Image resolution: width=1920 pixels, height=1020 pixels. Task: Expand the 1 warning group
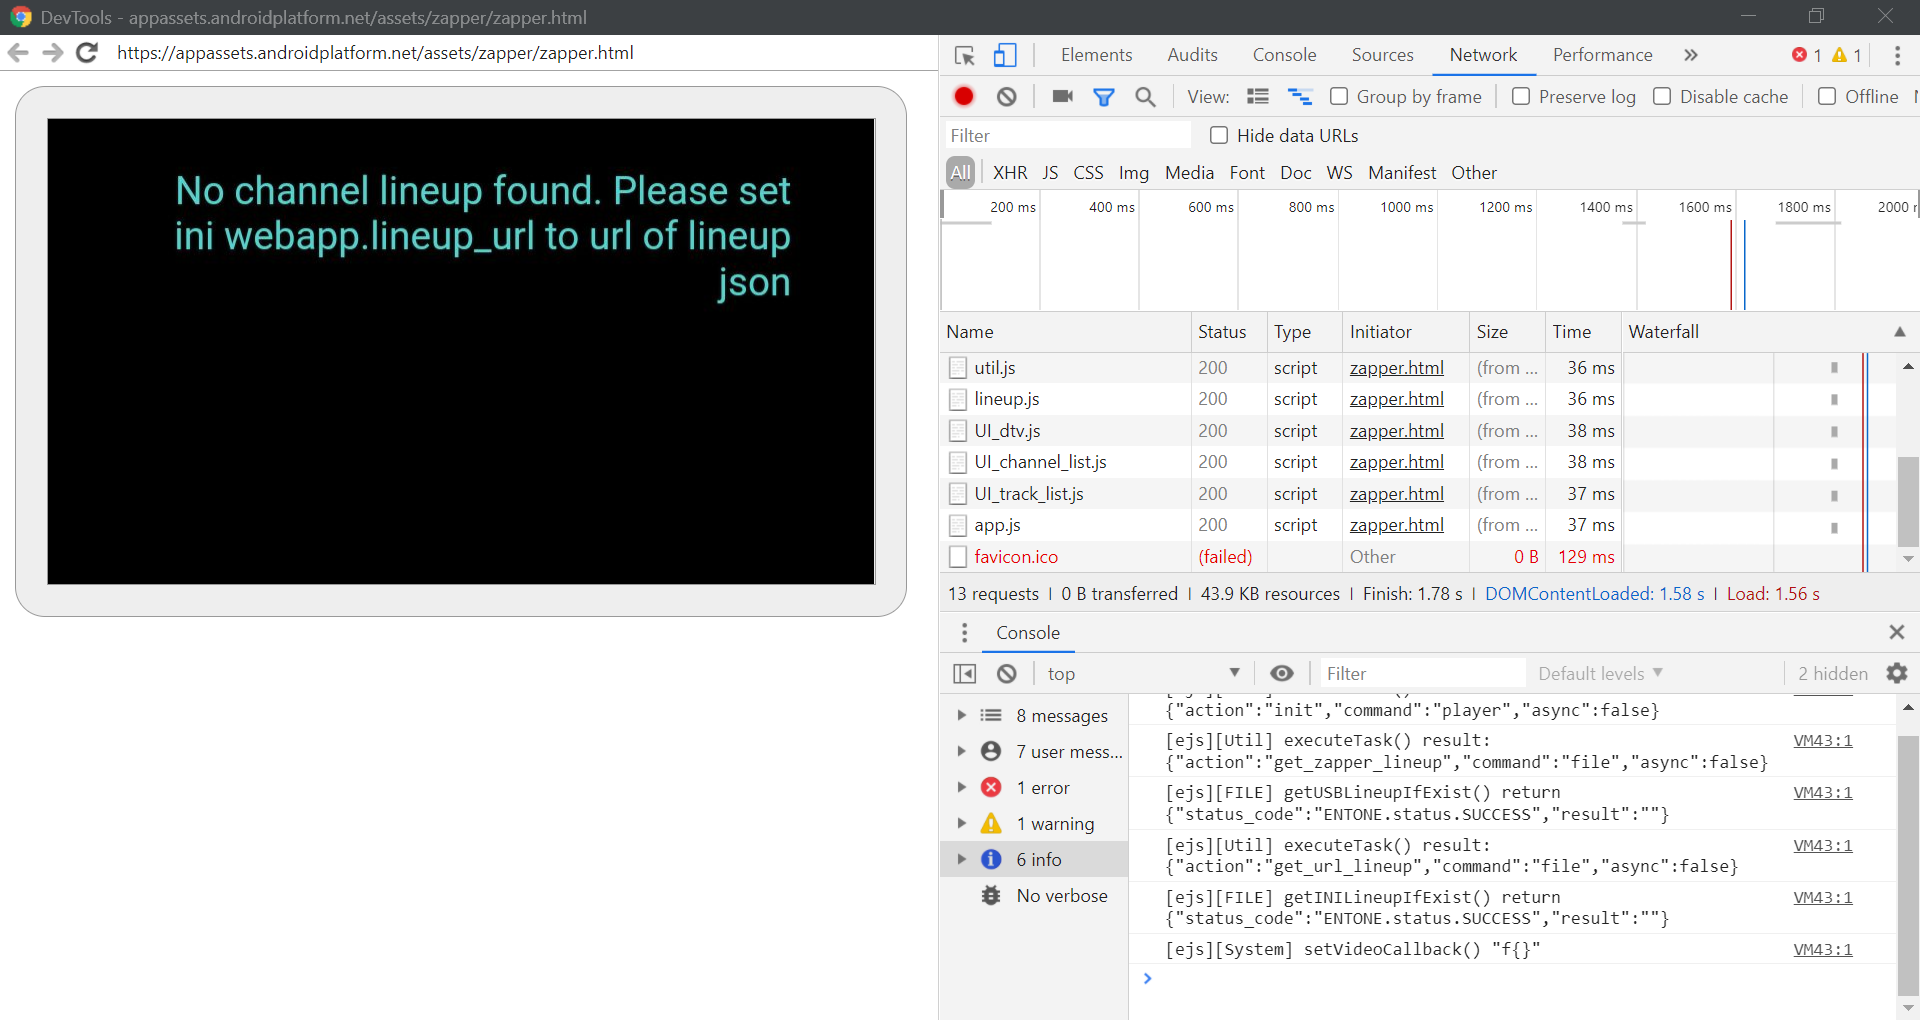tap(961, 824)
